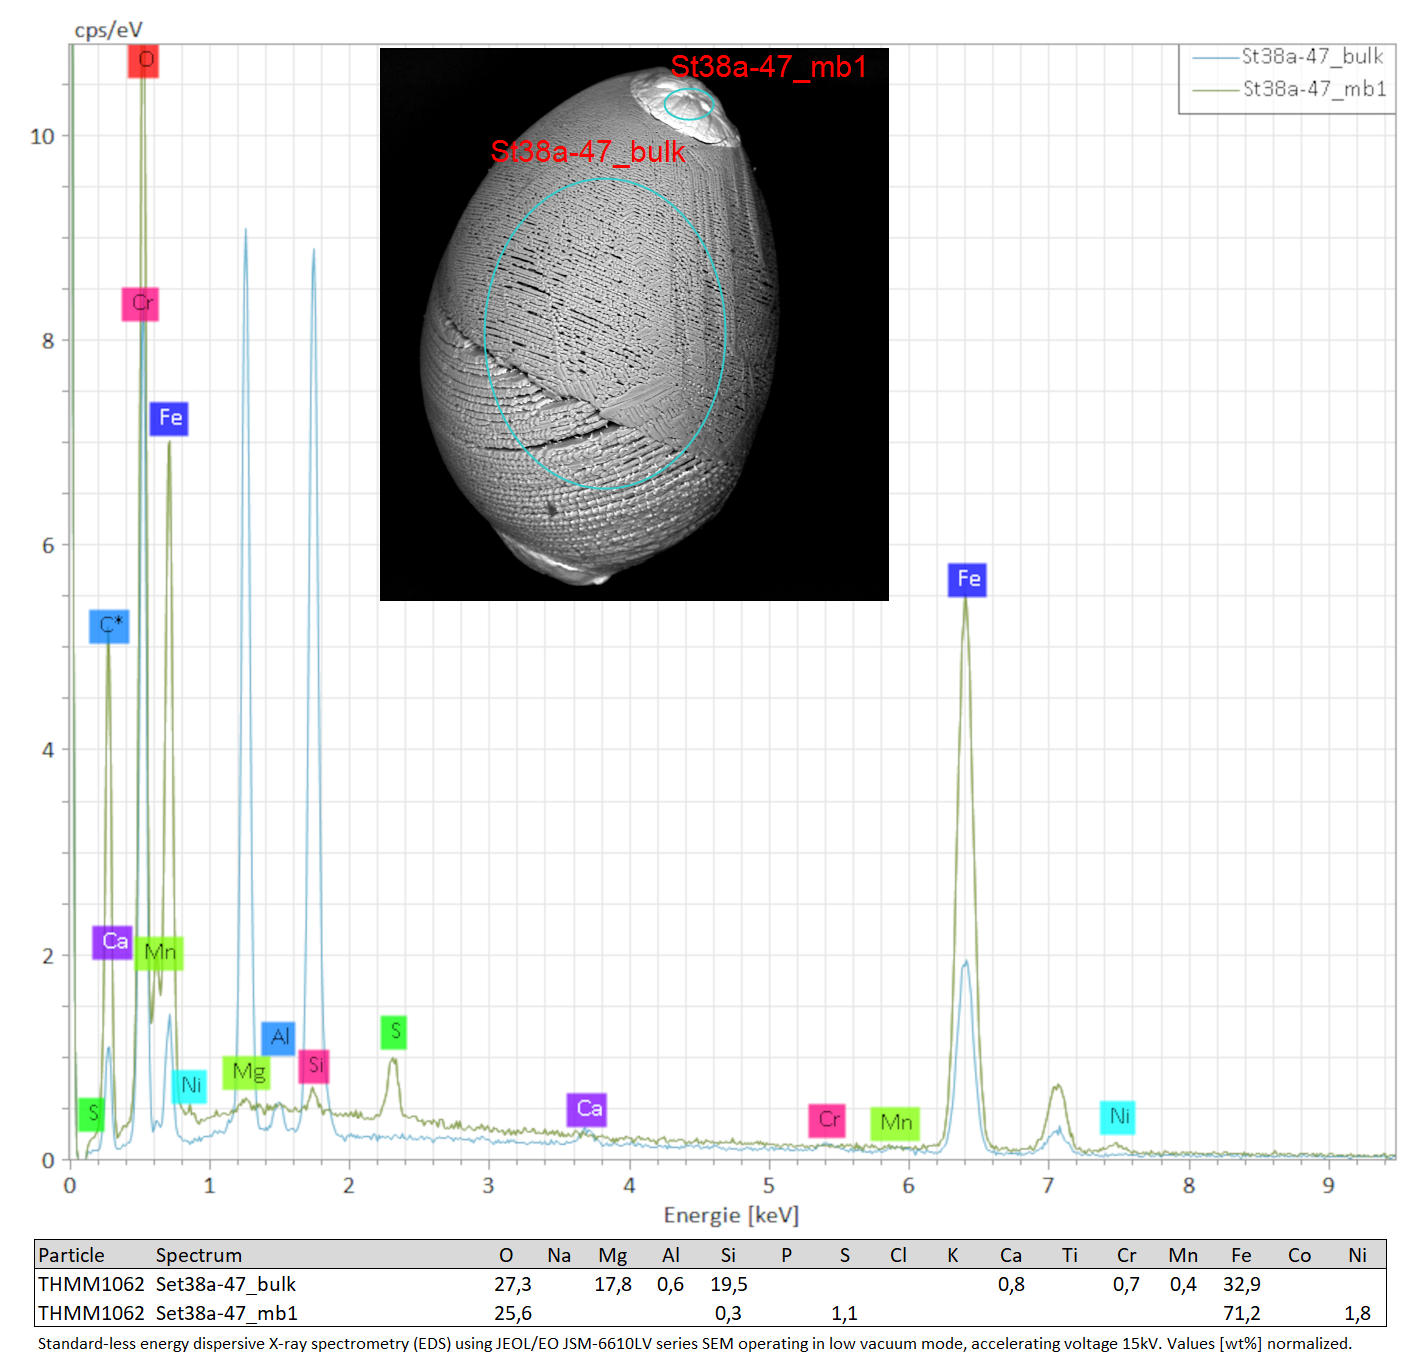Select the Spectrum column header in the table

[x=199, y=1255]
